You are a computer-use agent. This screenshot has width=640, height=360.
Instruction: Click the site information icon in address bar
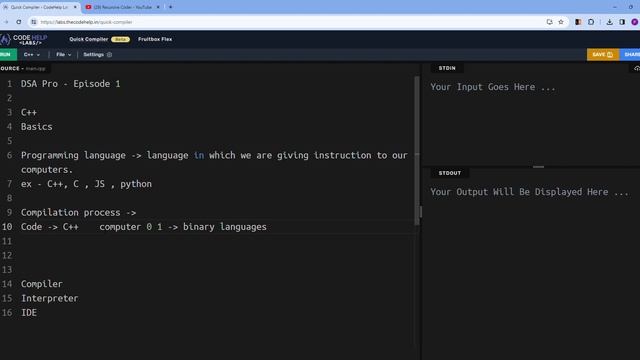[x=34, y=22]
